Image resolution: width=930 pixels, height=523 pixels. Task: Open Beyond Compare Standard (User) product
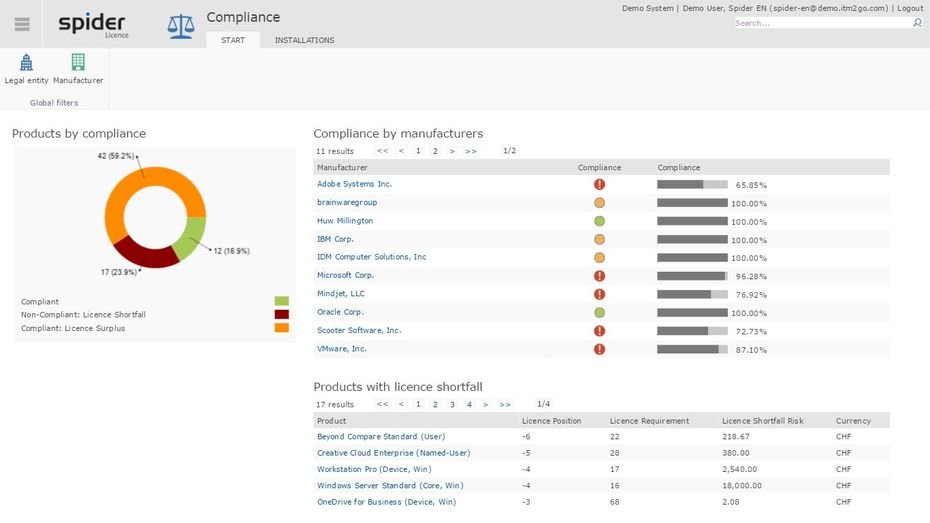click(381, 437)
